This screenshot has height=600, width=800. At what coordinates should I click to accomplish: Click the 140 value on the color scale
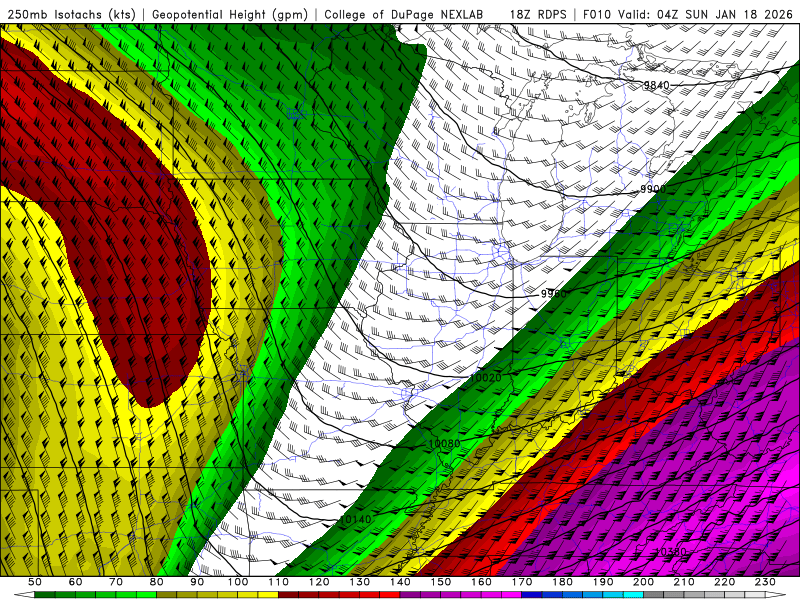coord(400,582)
